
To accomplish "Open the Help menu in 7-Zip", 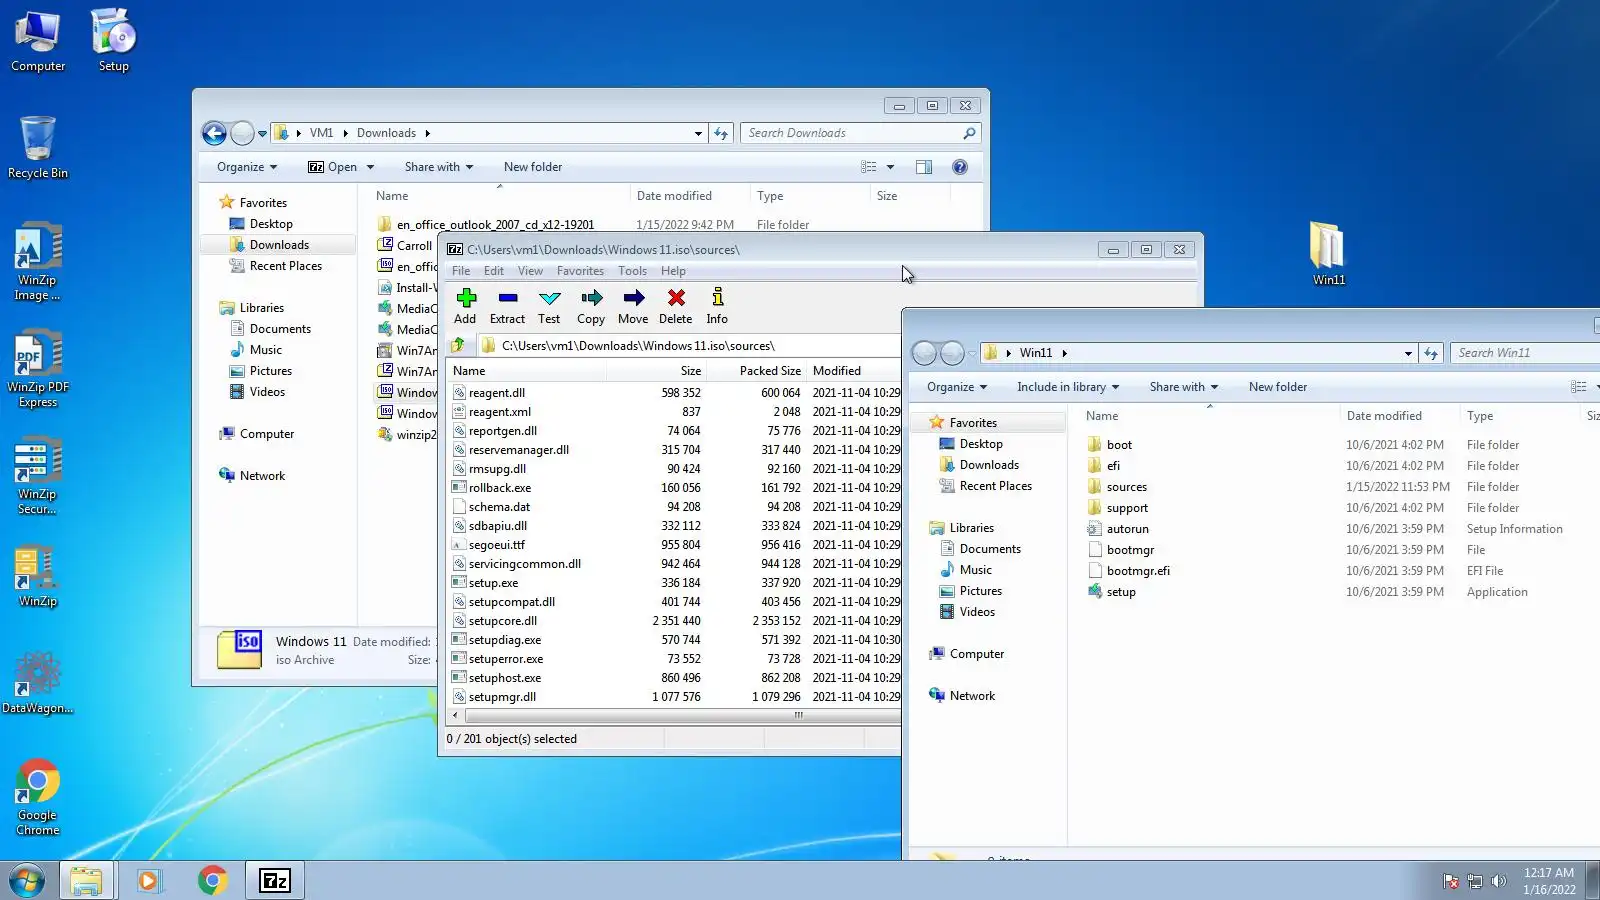I will coord(673,271).
